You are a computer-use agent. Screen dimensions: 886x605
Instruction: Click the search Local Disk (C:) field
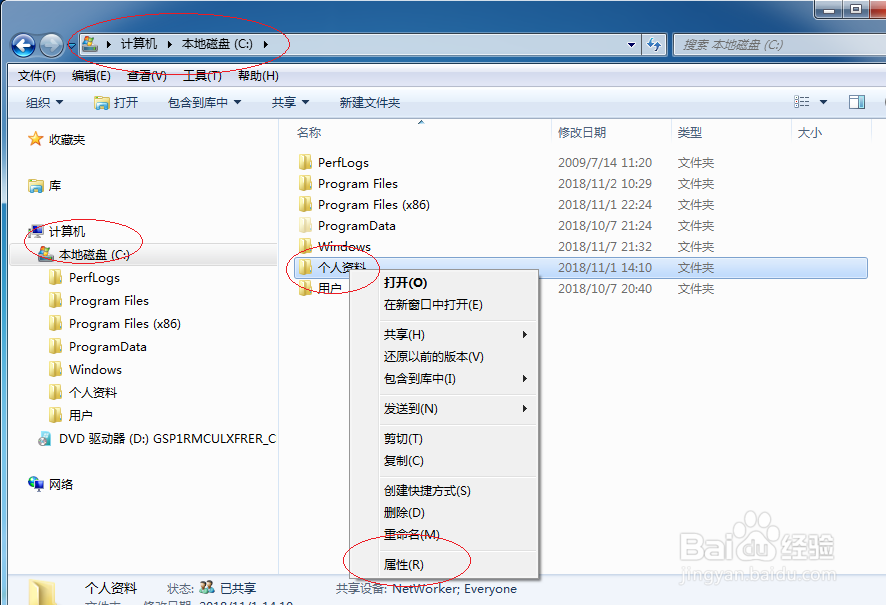click(x=780, y=45)
